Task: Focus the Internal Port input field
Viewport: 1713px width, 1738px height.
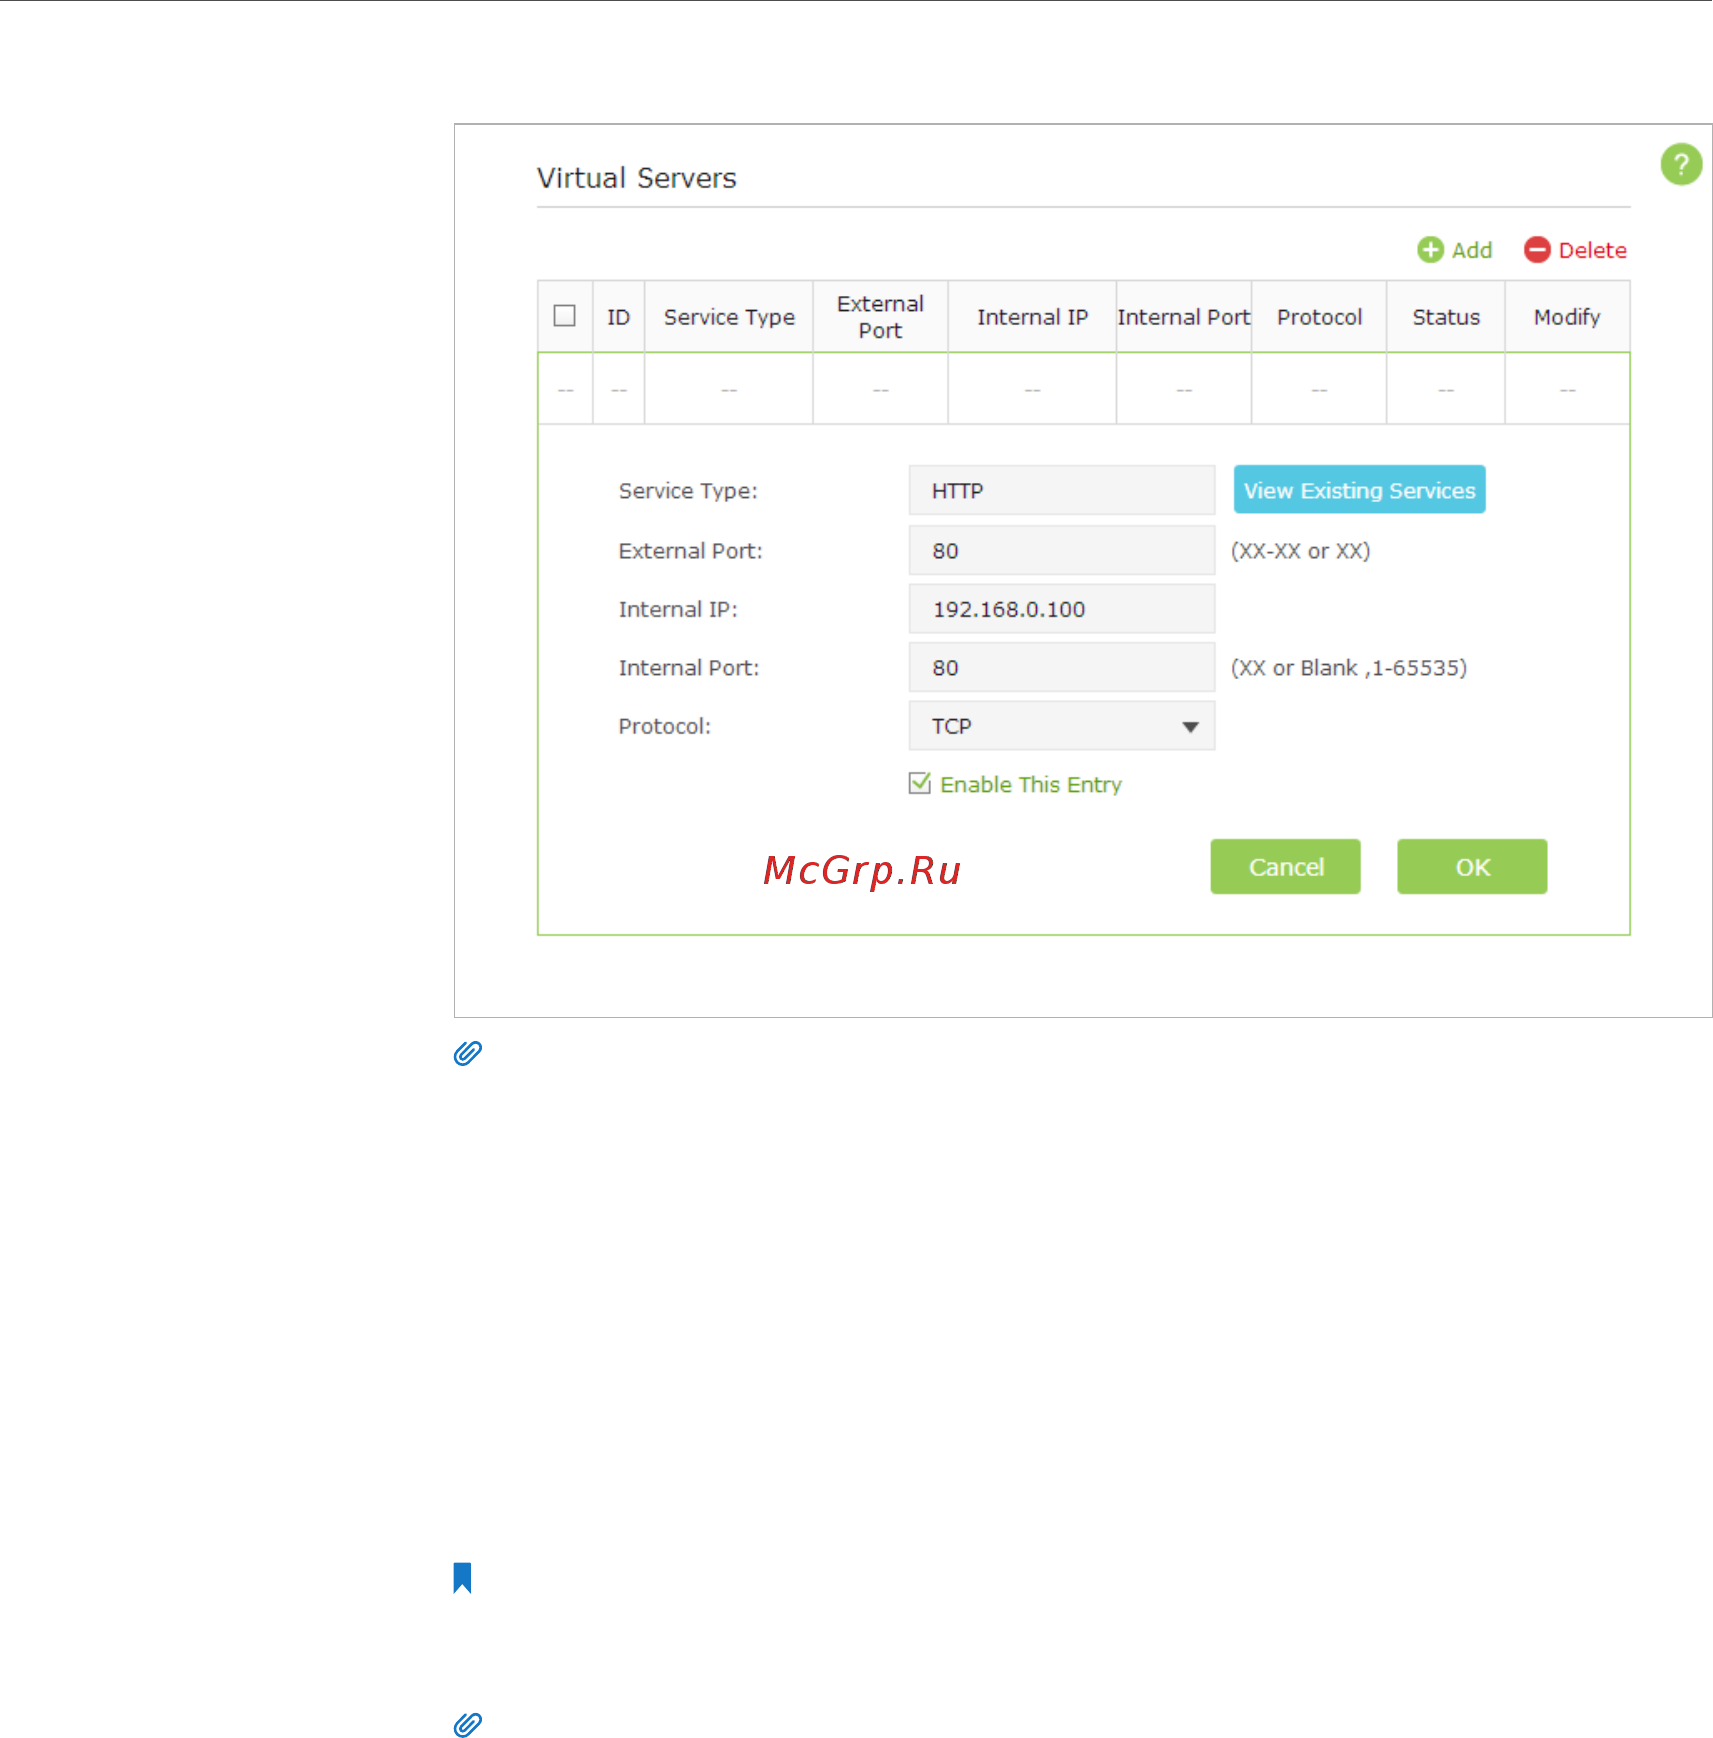Action: tap(1061, 667)
